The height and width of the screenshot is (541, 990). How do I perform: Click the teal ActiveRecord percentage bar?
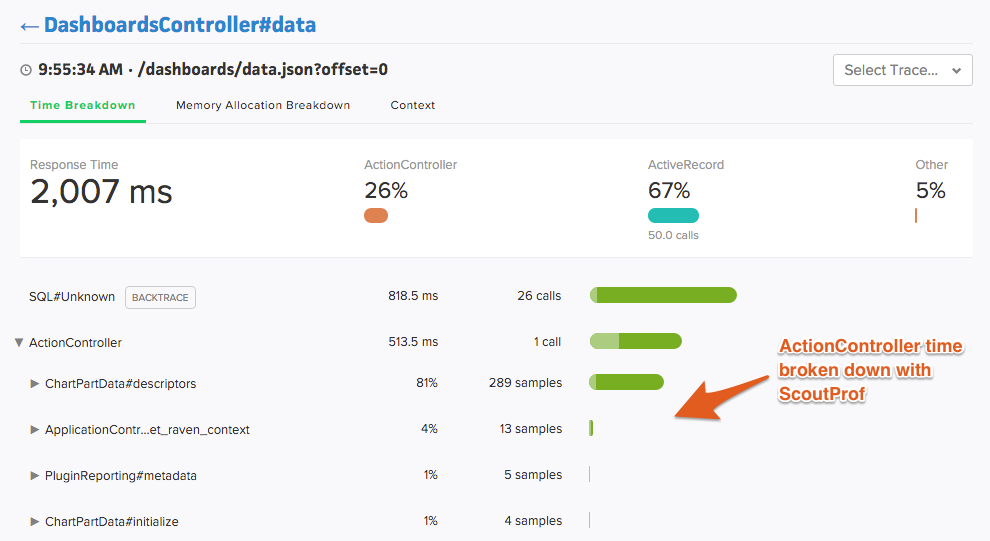673,215
